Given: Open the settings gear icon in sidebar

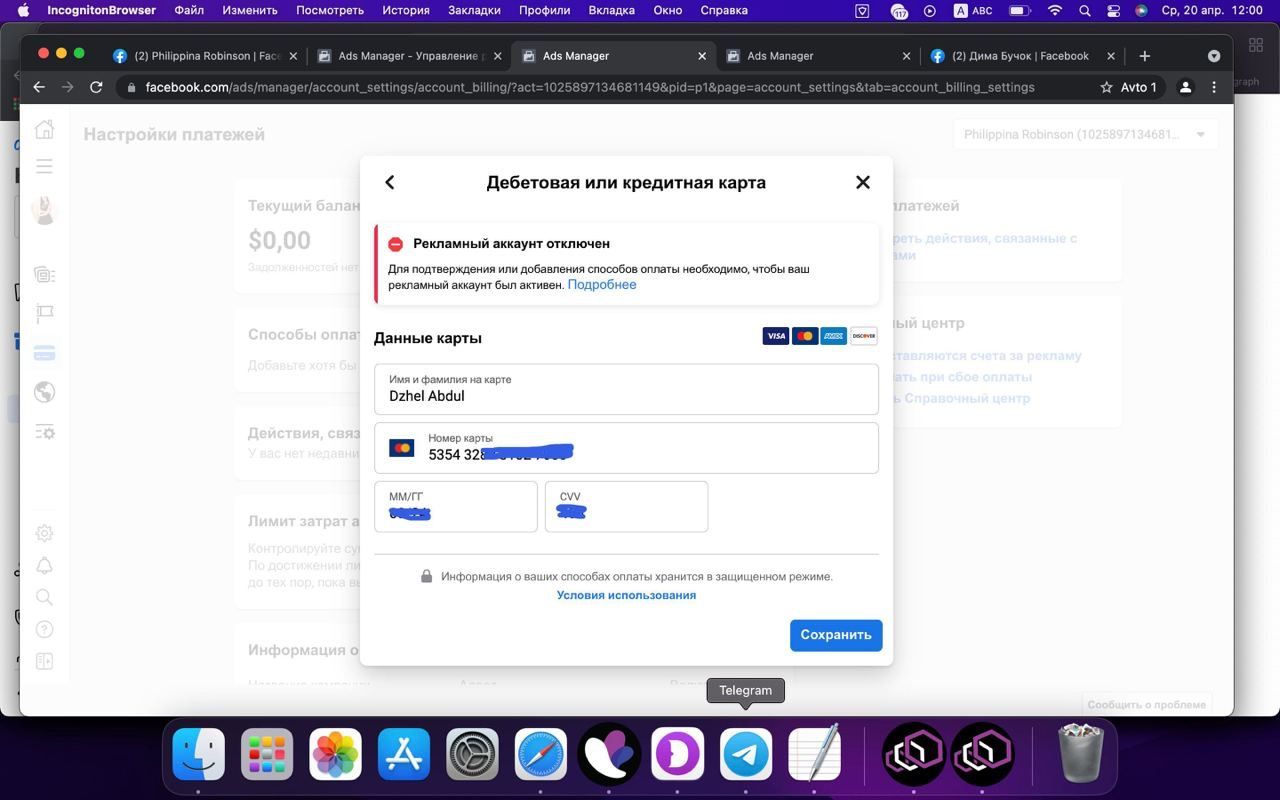Looking at the screenshot, I should [x=44, y=533].
